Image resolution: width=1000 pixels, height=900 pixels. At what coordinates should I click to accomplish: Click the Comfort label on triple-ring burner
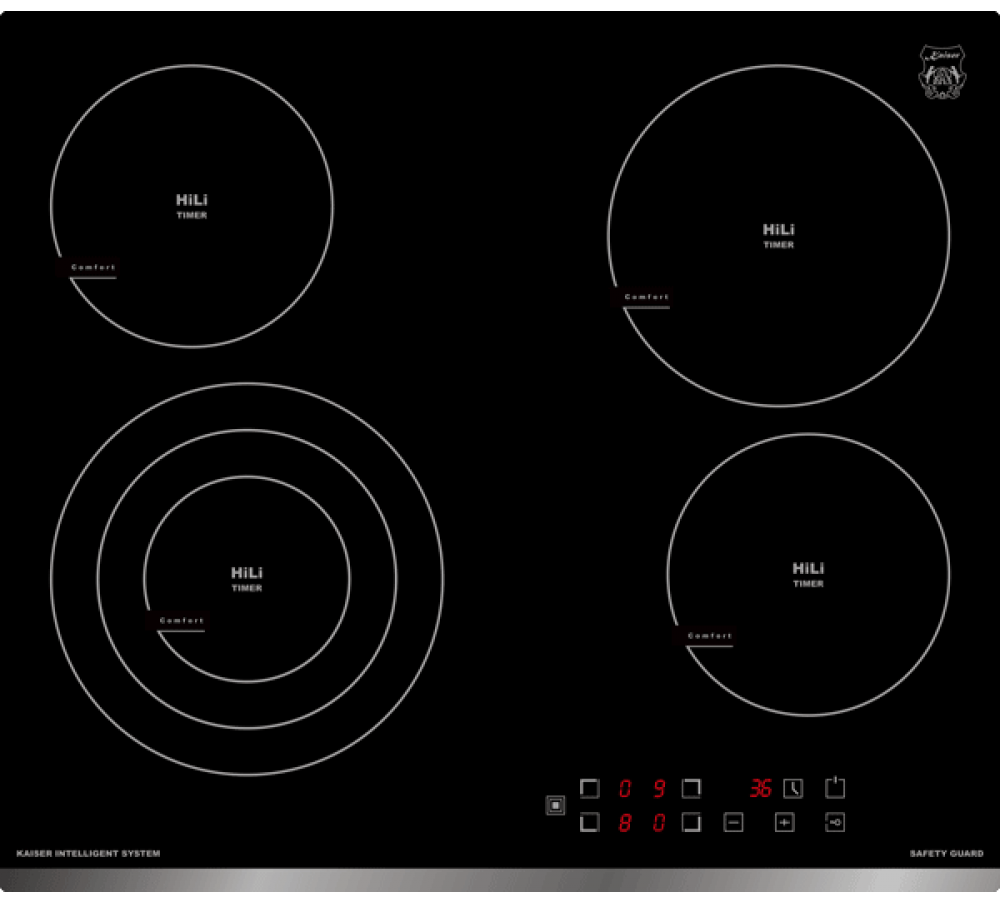(182, 621)
